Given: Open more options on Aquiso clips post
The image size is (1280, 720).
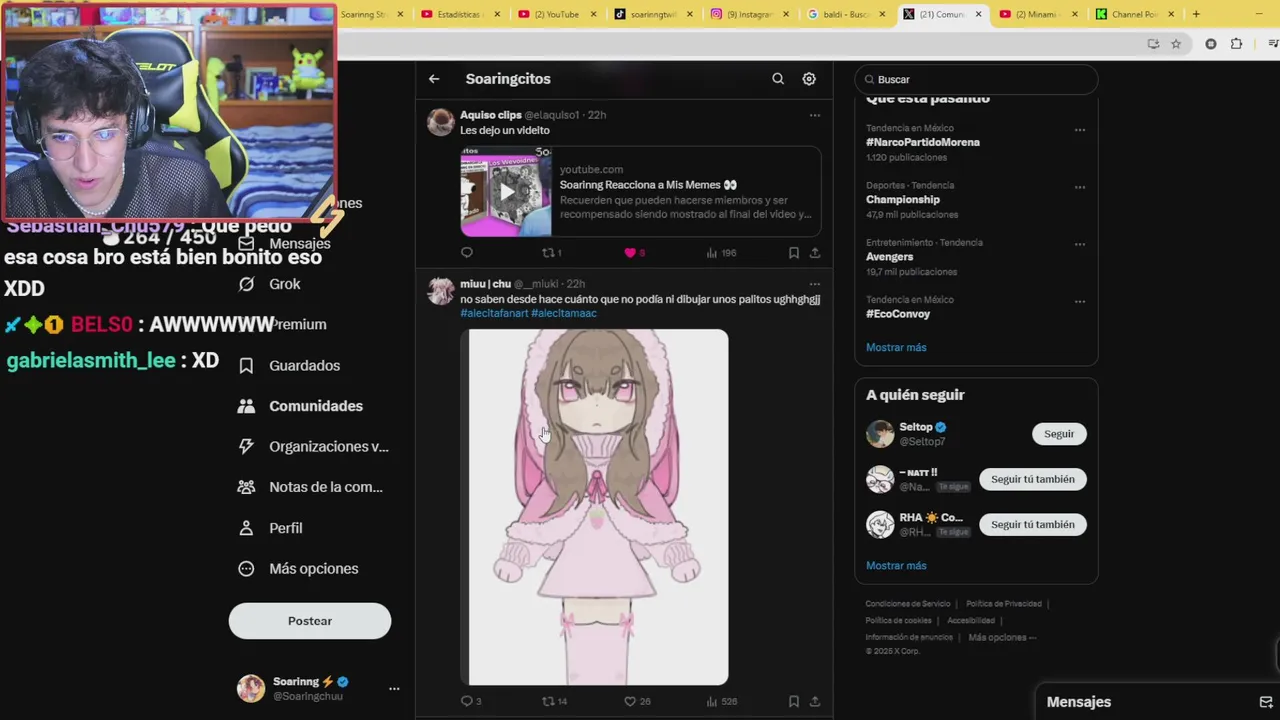Looking at the screenshot, I should (x=815, y=115).
